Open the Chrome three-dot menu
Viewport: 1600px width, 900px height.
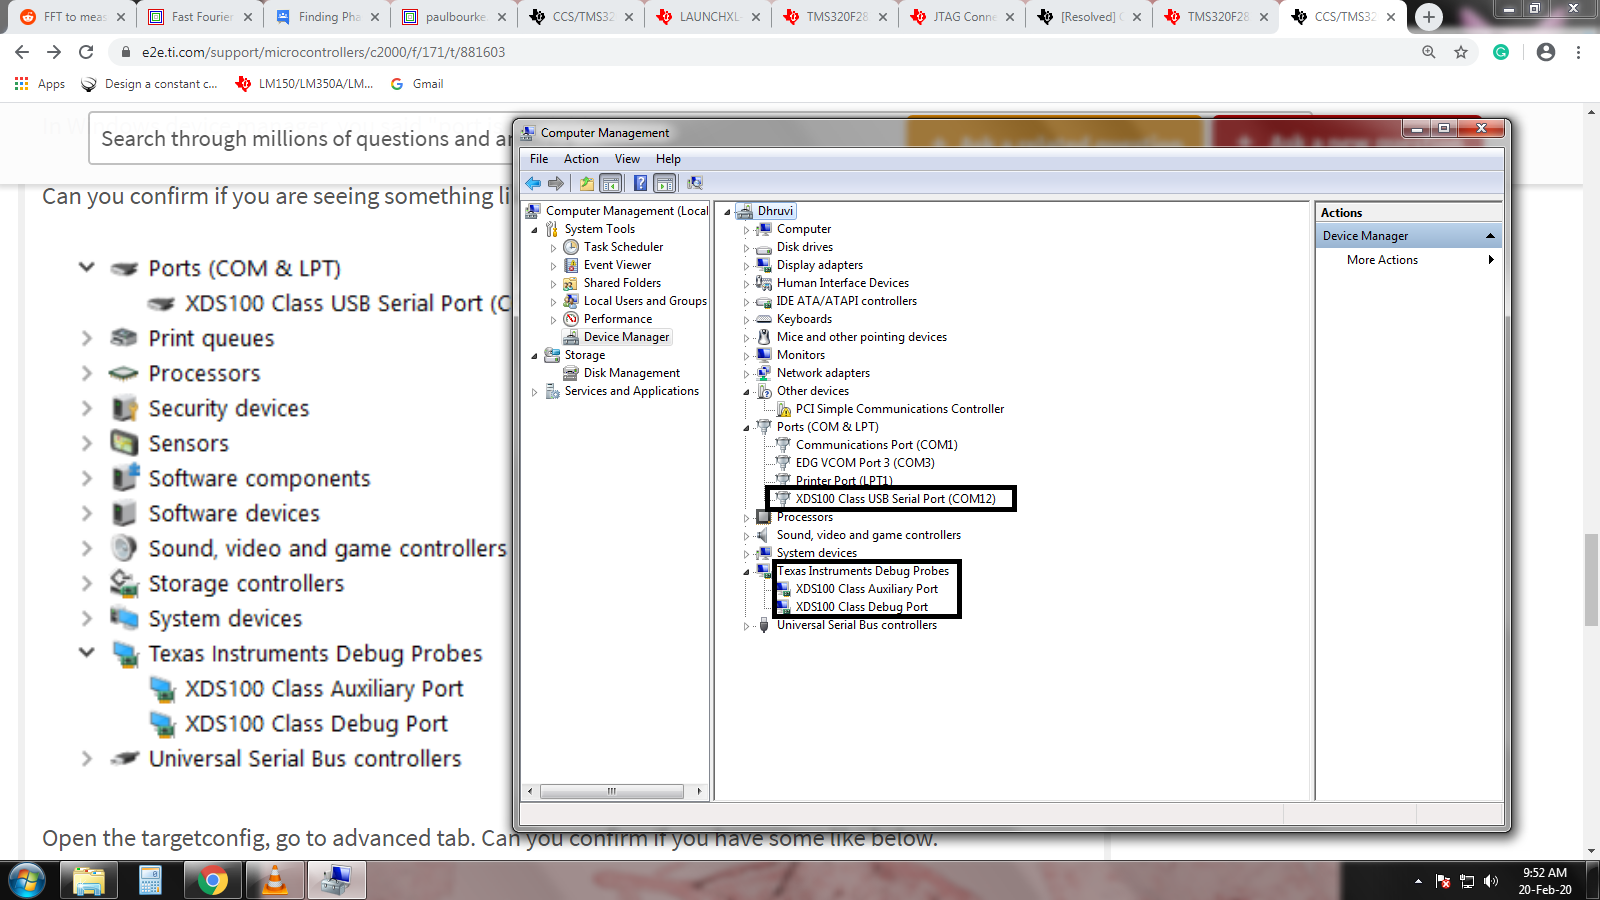point(1578,52)
